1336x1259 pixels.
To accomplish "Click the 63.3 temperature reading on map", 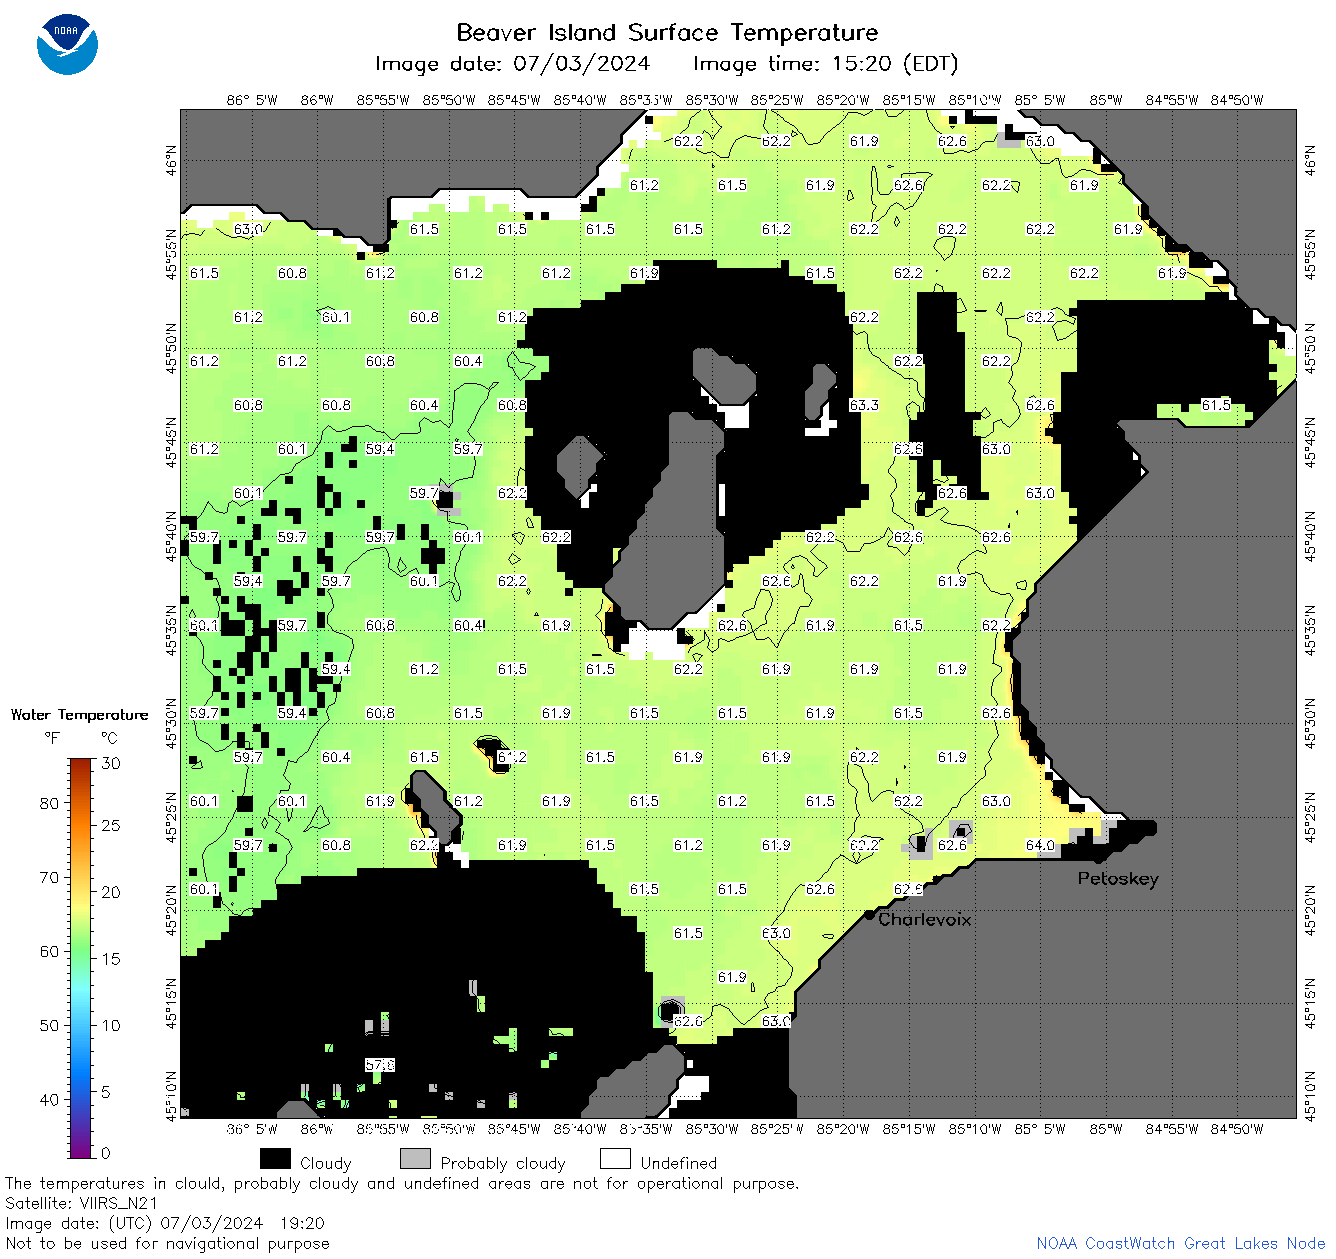I will coord(864,405).
